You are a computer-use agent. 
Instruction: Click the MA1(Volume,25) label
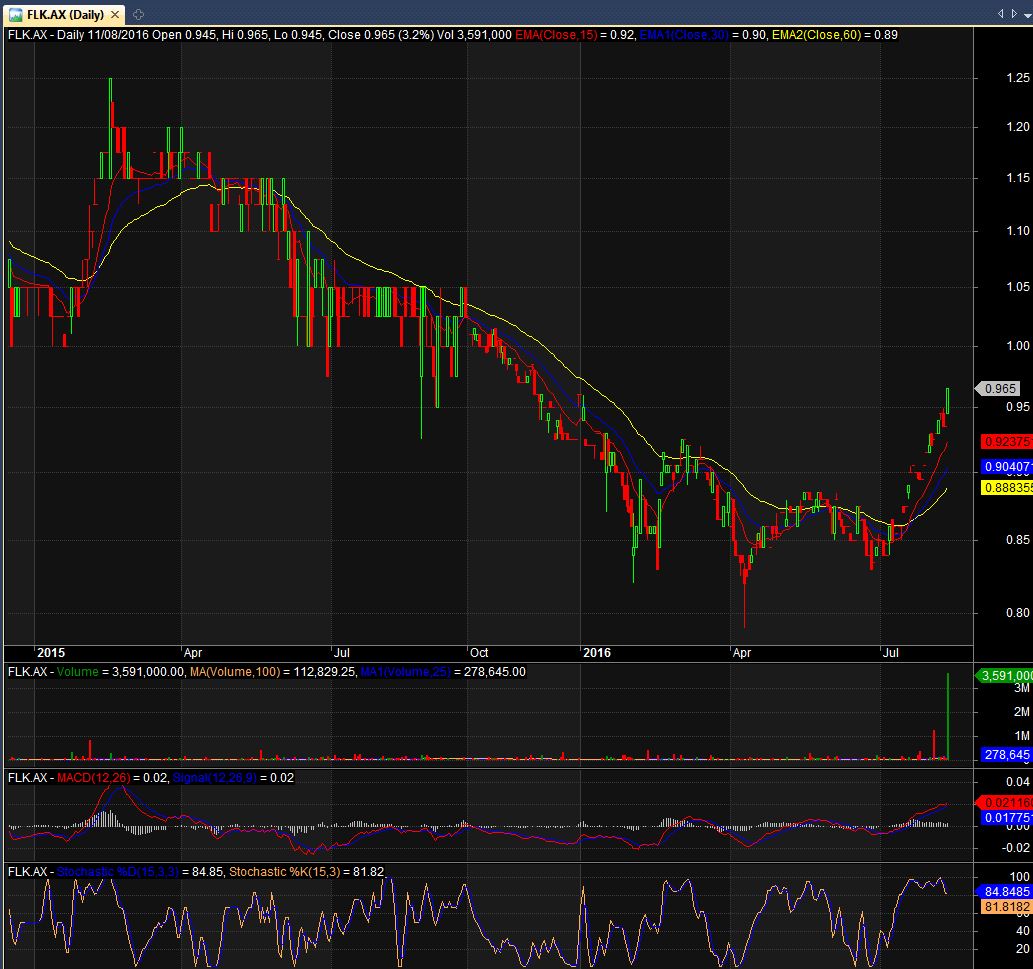tap(406, 672)
